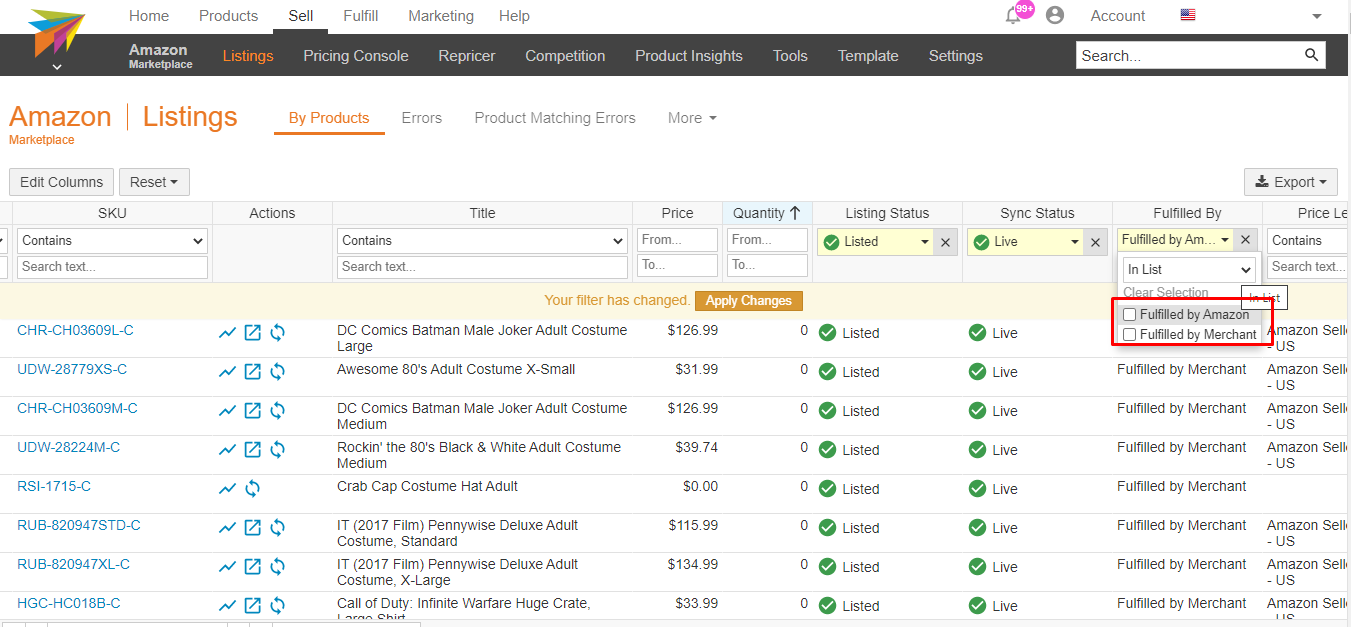Click Clear Selection link
Screen dimensions: 1351x627
1166,293
